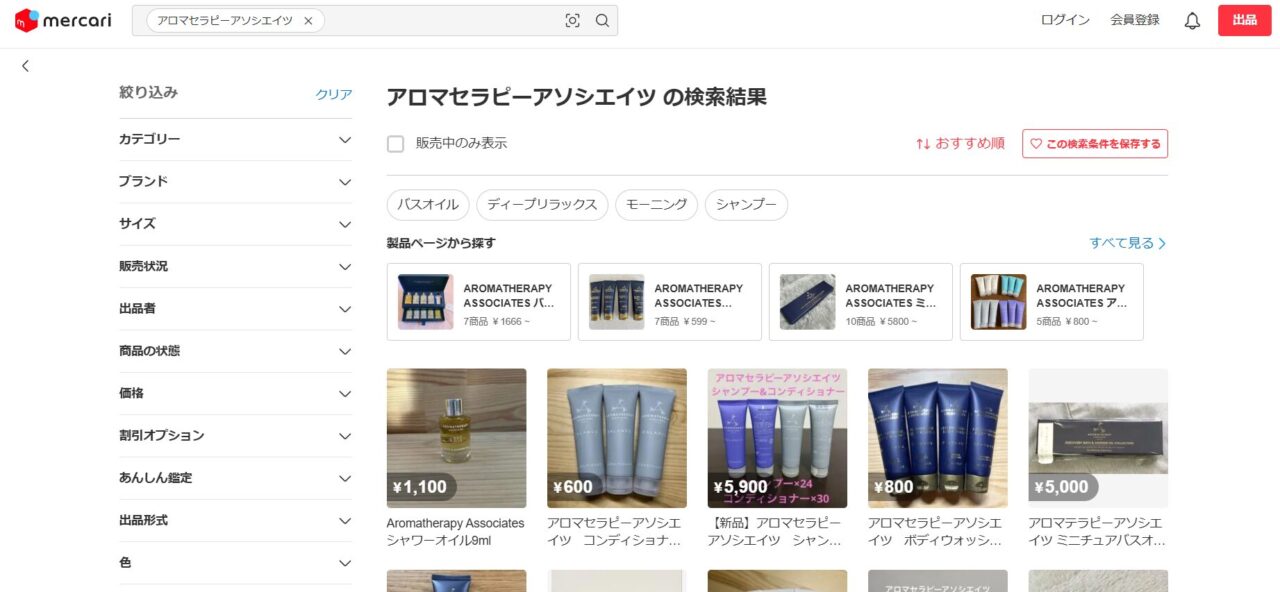This screenshot has height=592, width=1280.
Task: Save search with この検索条件を保存する button
Action: 1095,144
